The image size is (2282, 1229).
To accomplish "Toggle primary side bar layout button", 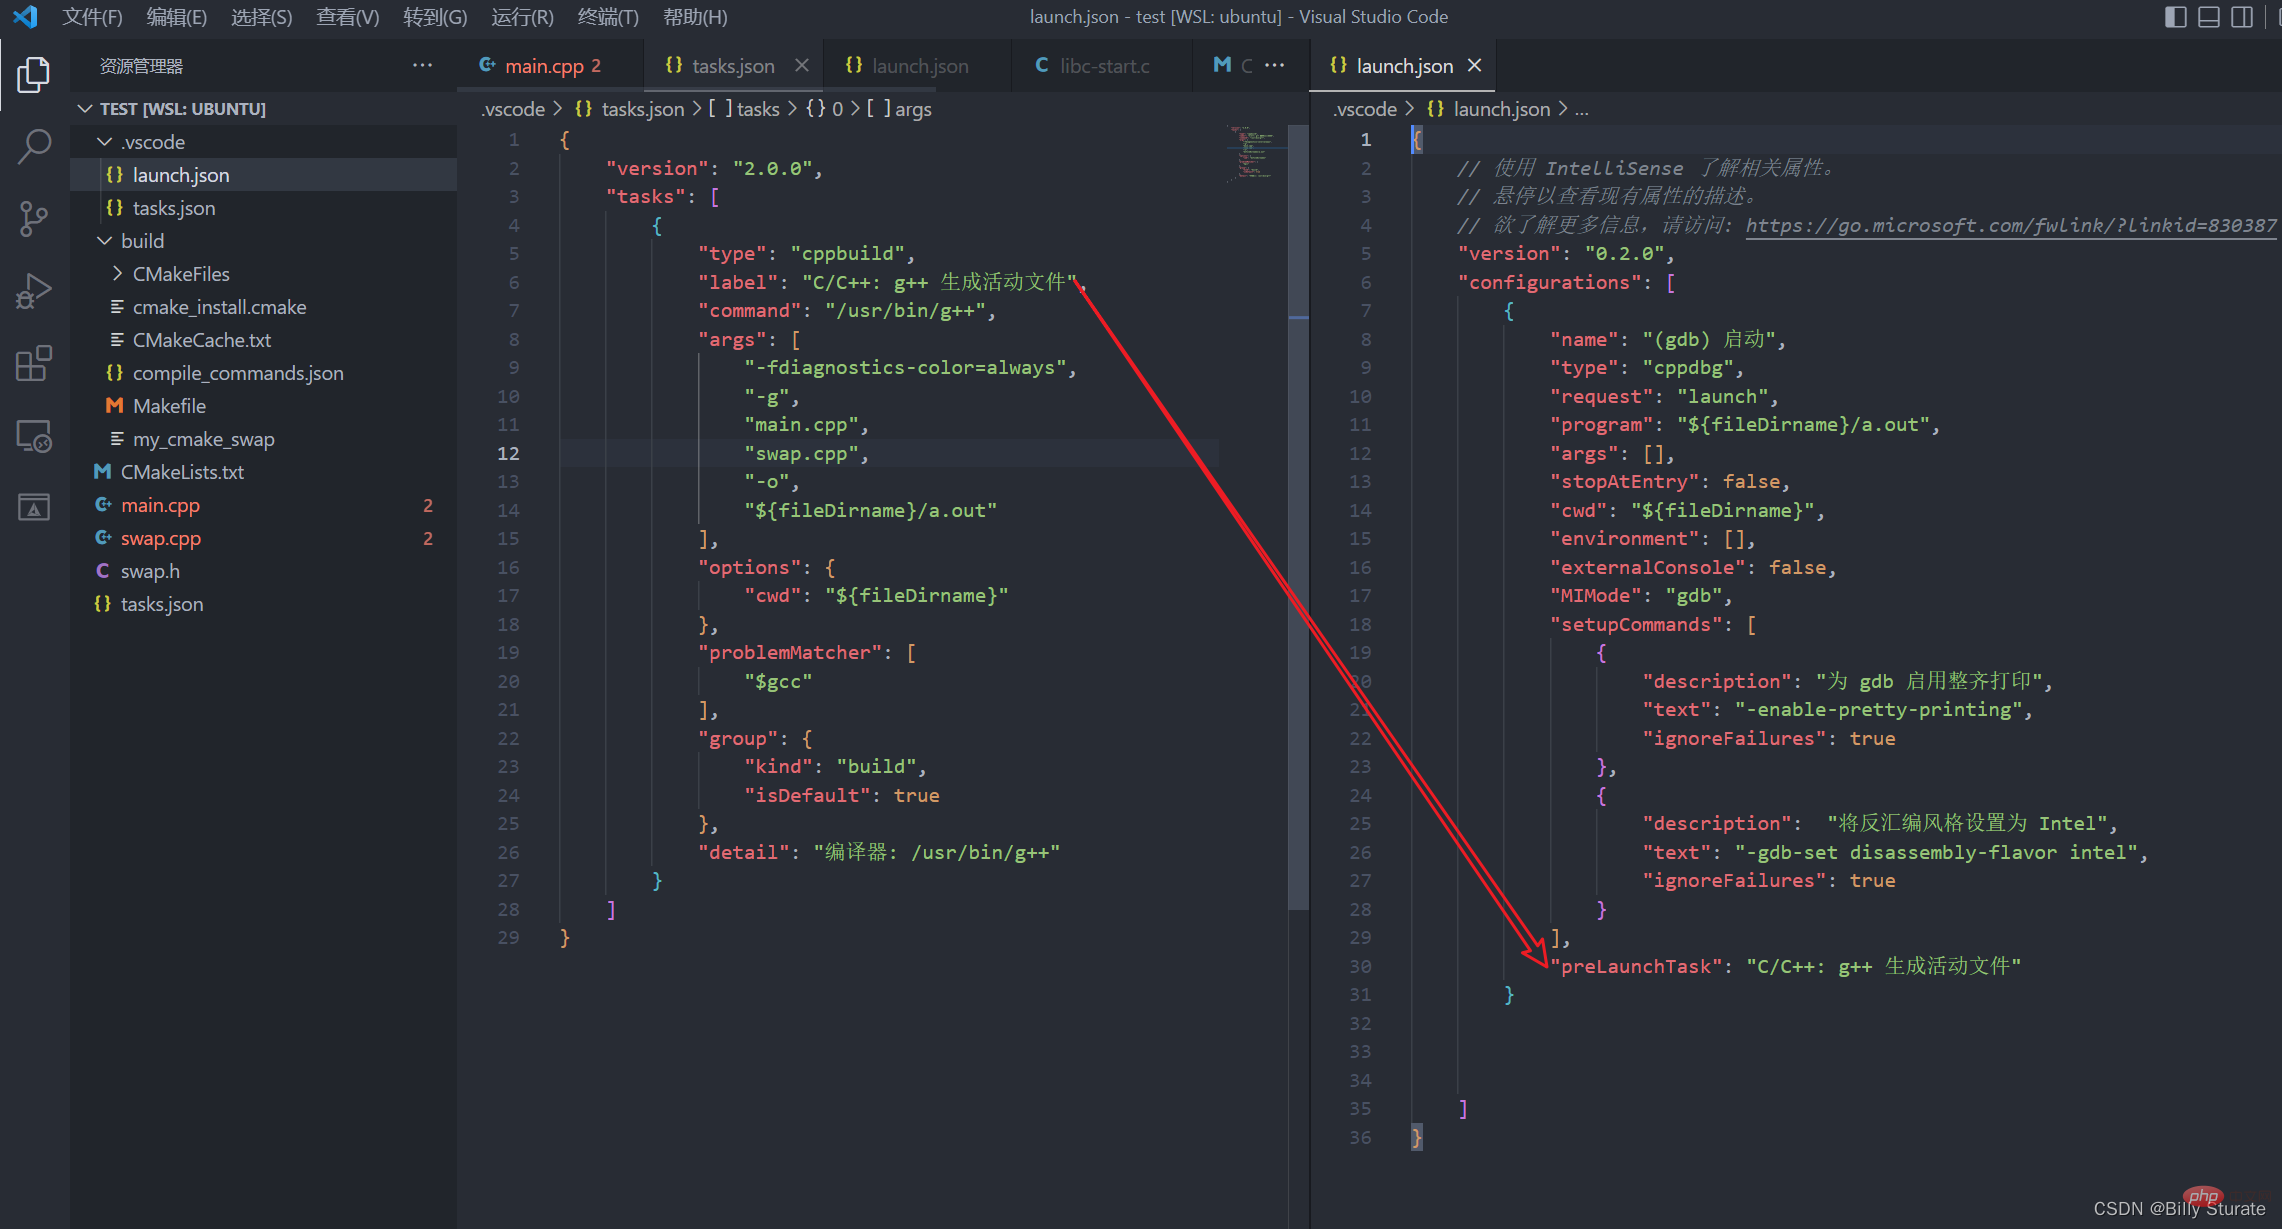I will pos(2175,17).
